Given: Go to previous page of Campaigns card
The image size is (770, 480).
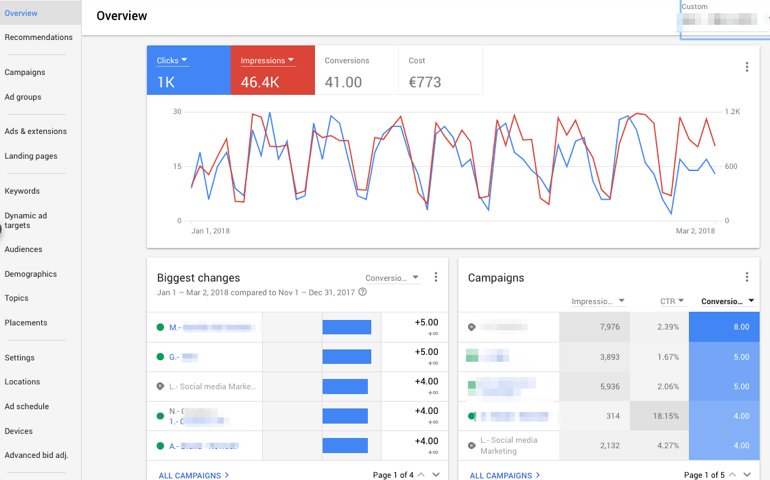Looking at the screenshot, I should coord(732,475).
